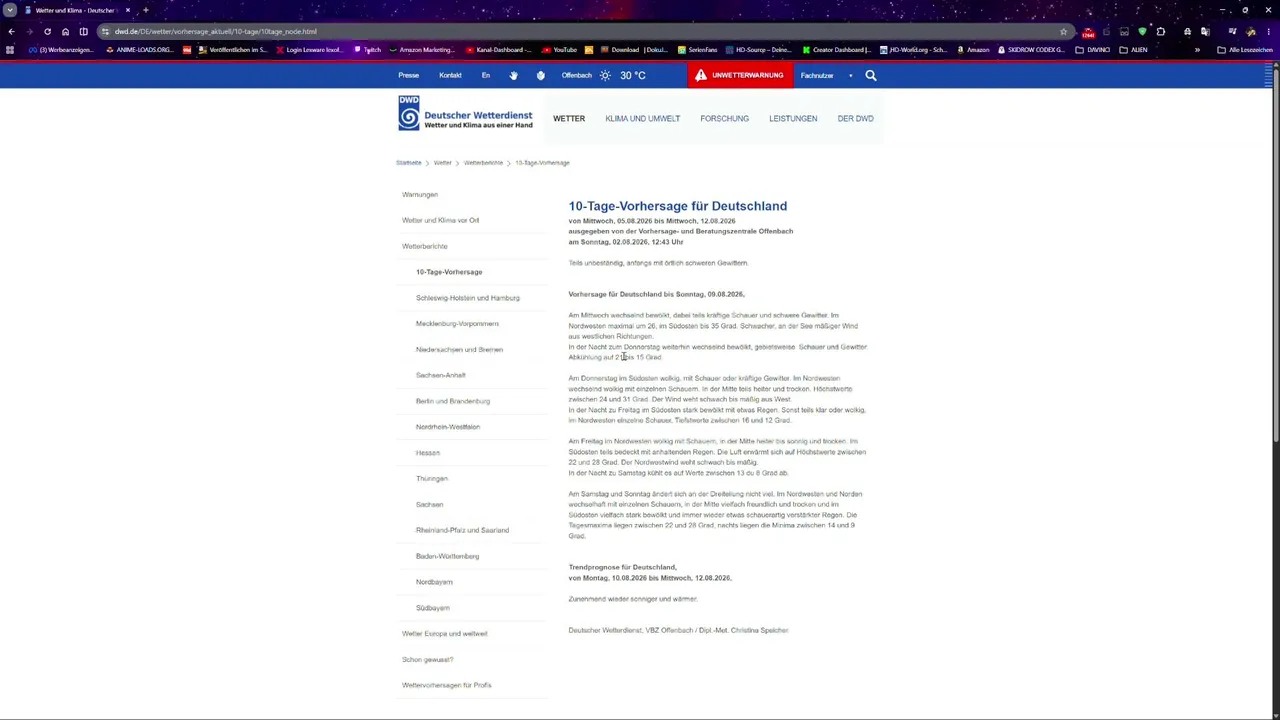Show more bookmarks with the chevron
Screen dimensions: 1280x720
click(1197, 50)
